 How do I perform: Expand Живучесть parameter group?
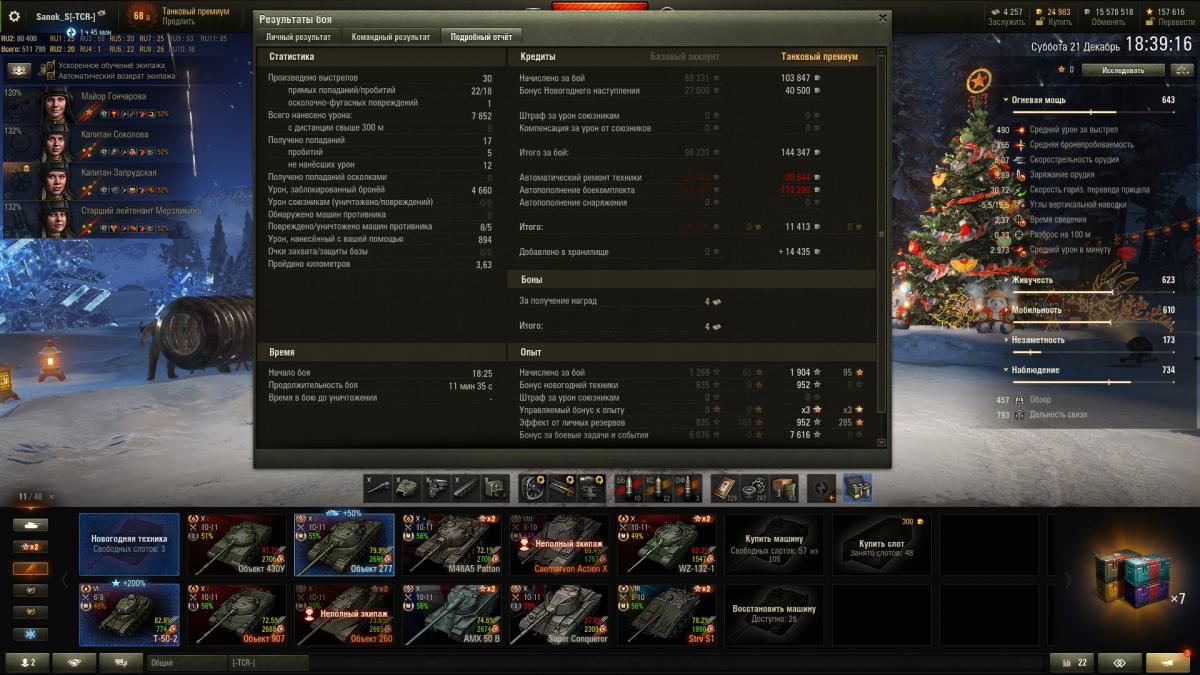pos(1005,280)
